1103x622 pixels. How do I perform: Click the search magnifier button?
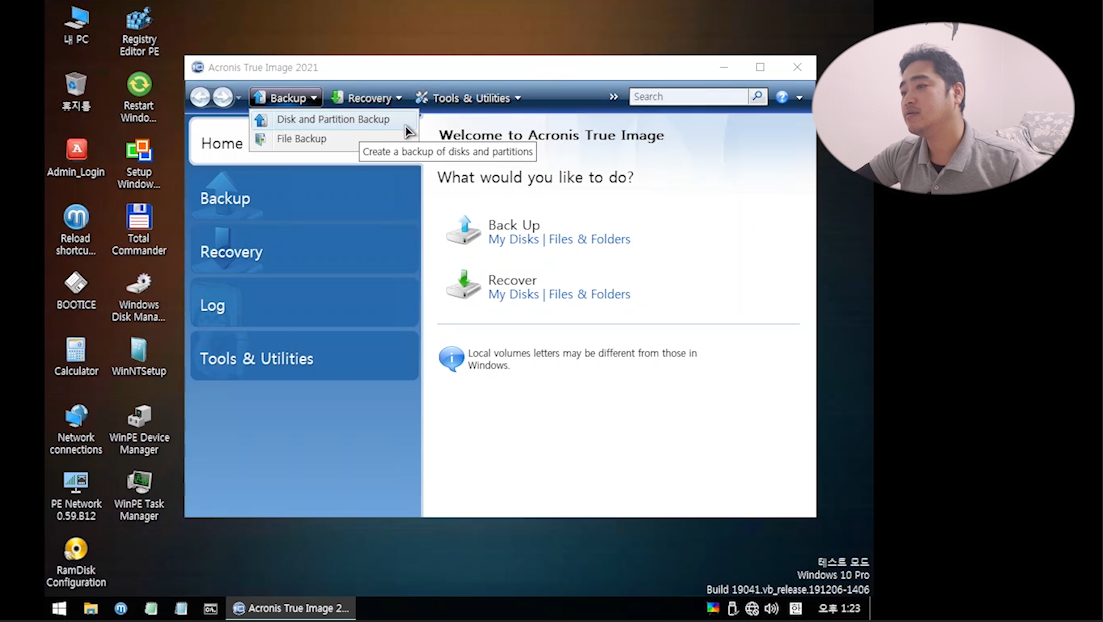click(757, 96)
